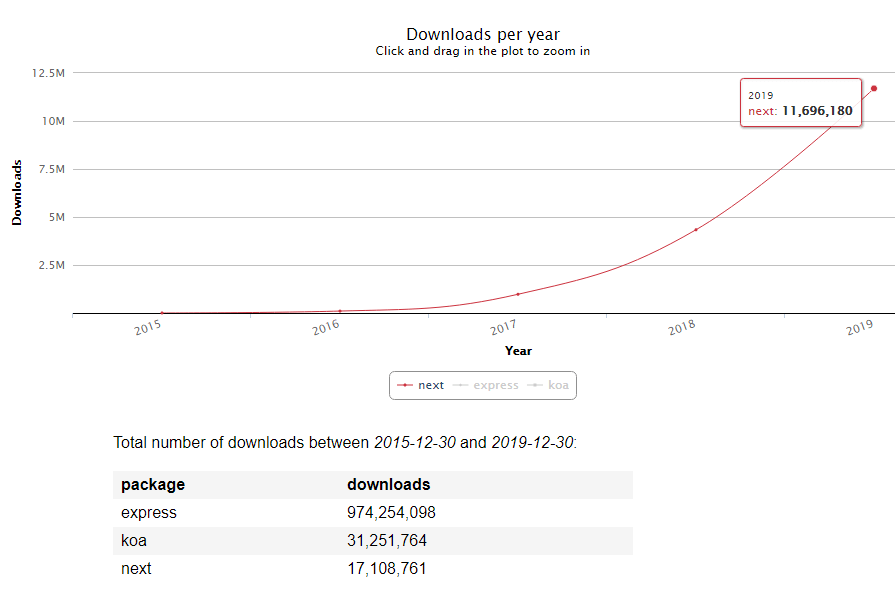Screen dimensions: 895x600
Task: Select the 2017 x-axis label
Action: pyautogui.click(x=503, y=327)
